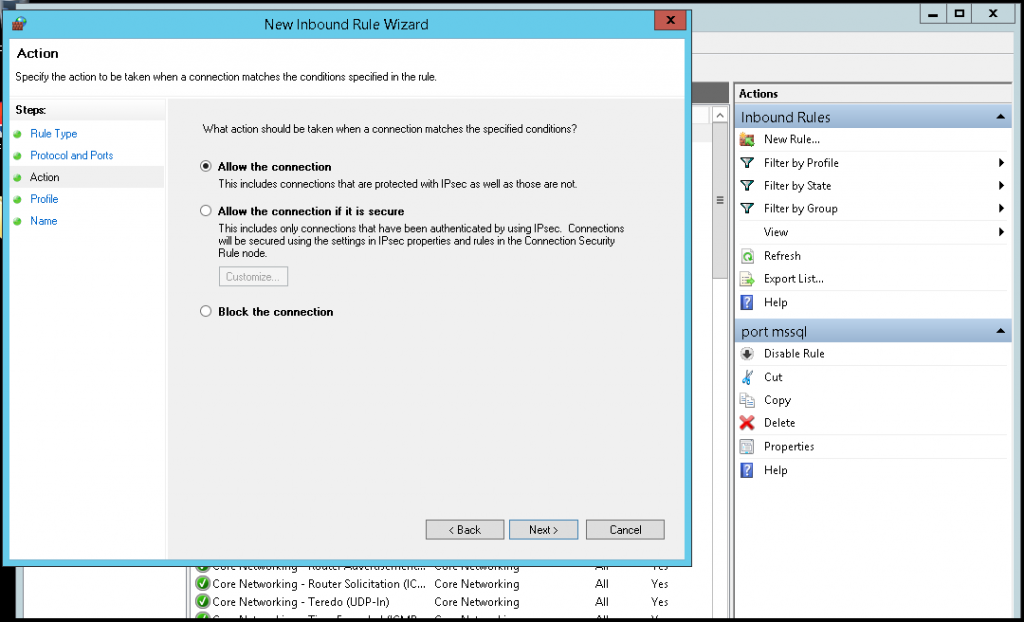
Task: Collapse the Inbound Rules actions section
Action: click(1001, 118)
